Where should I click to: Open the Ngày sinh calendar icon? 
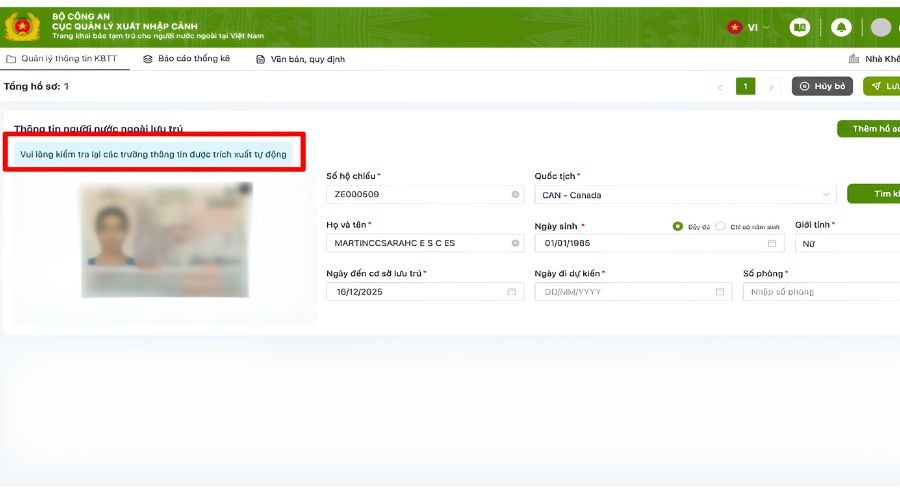(772, 243)
